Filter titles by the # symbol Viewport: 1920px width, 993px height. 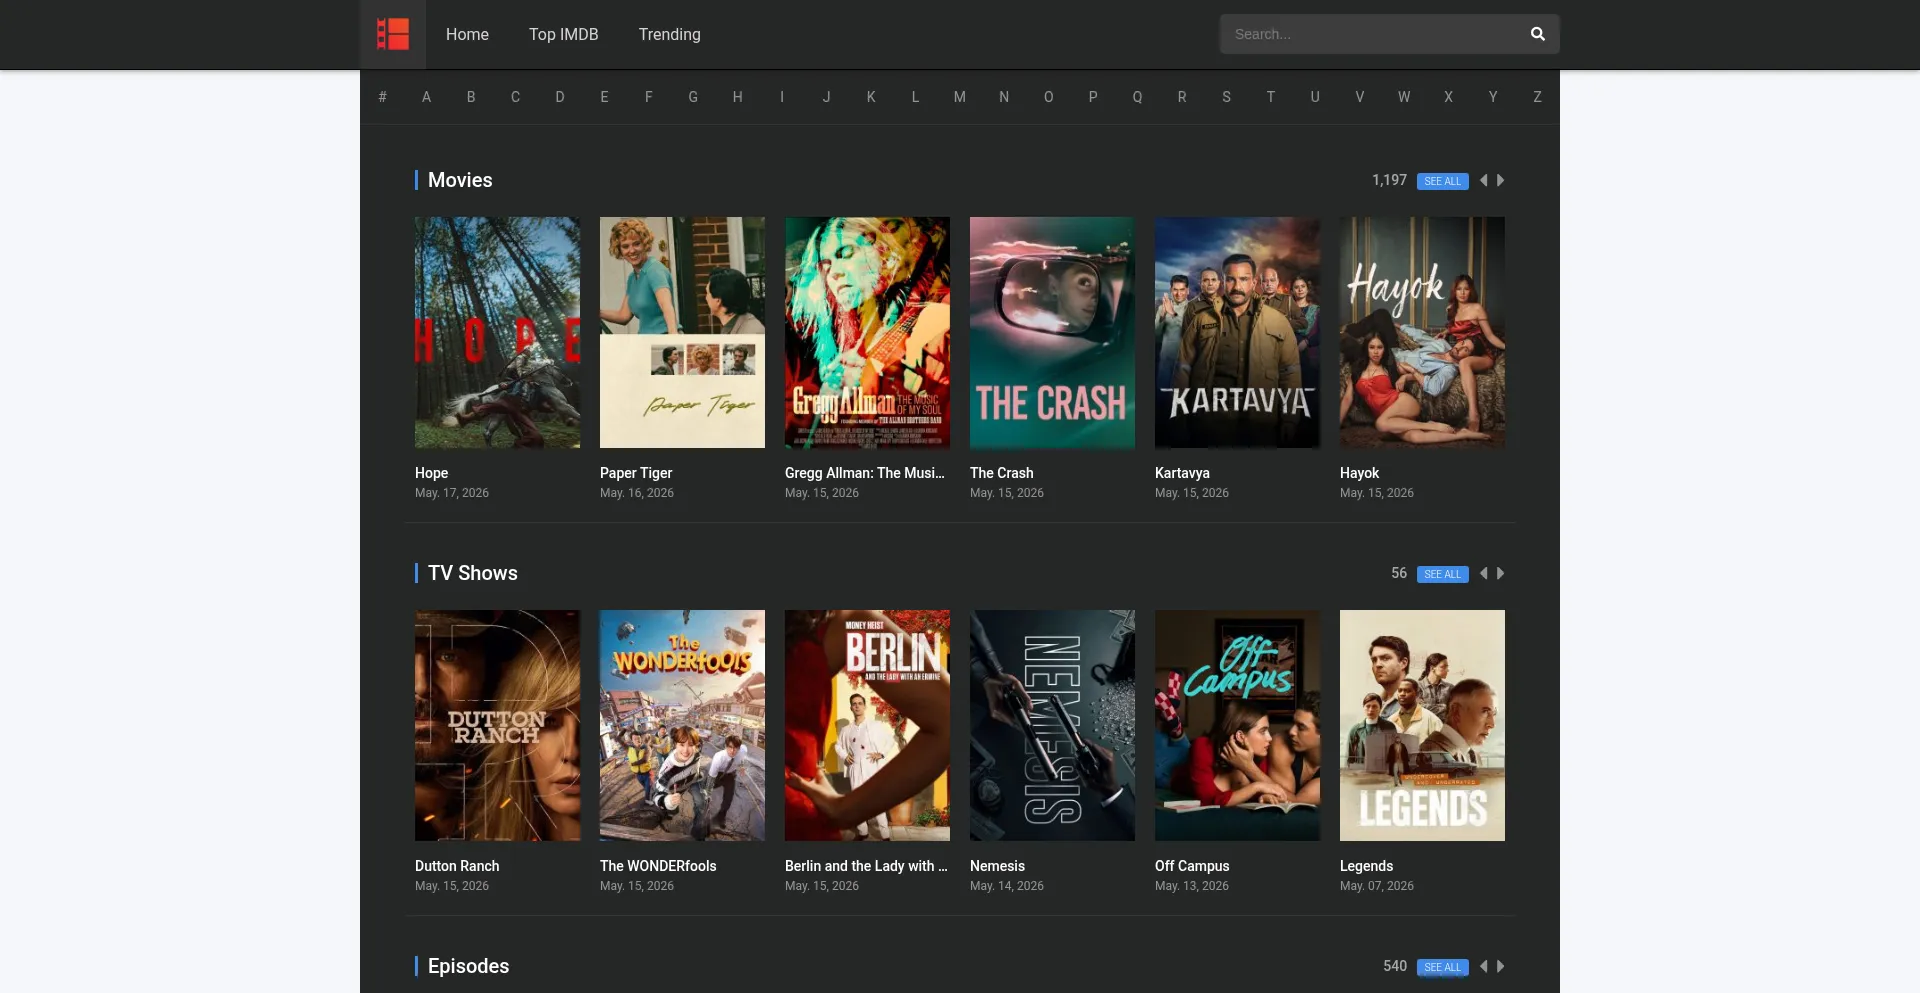[x=382, y=97]
